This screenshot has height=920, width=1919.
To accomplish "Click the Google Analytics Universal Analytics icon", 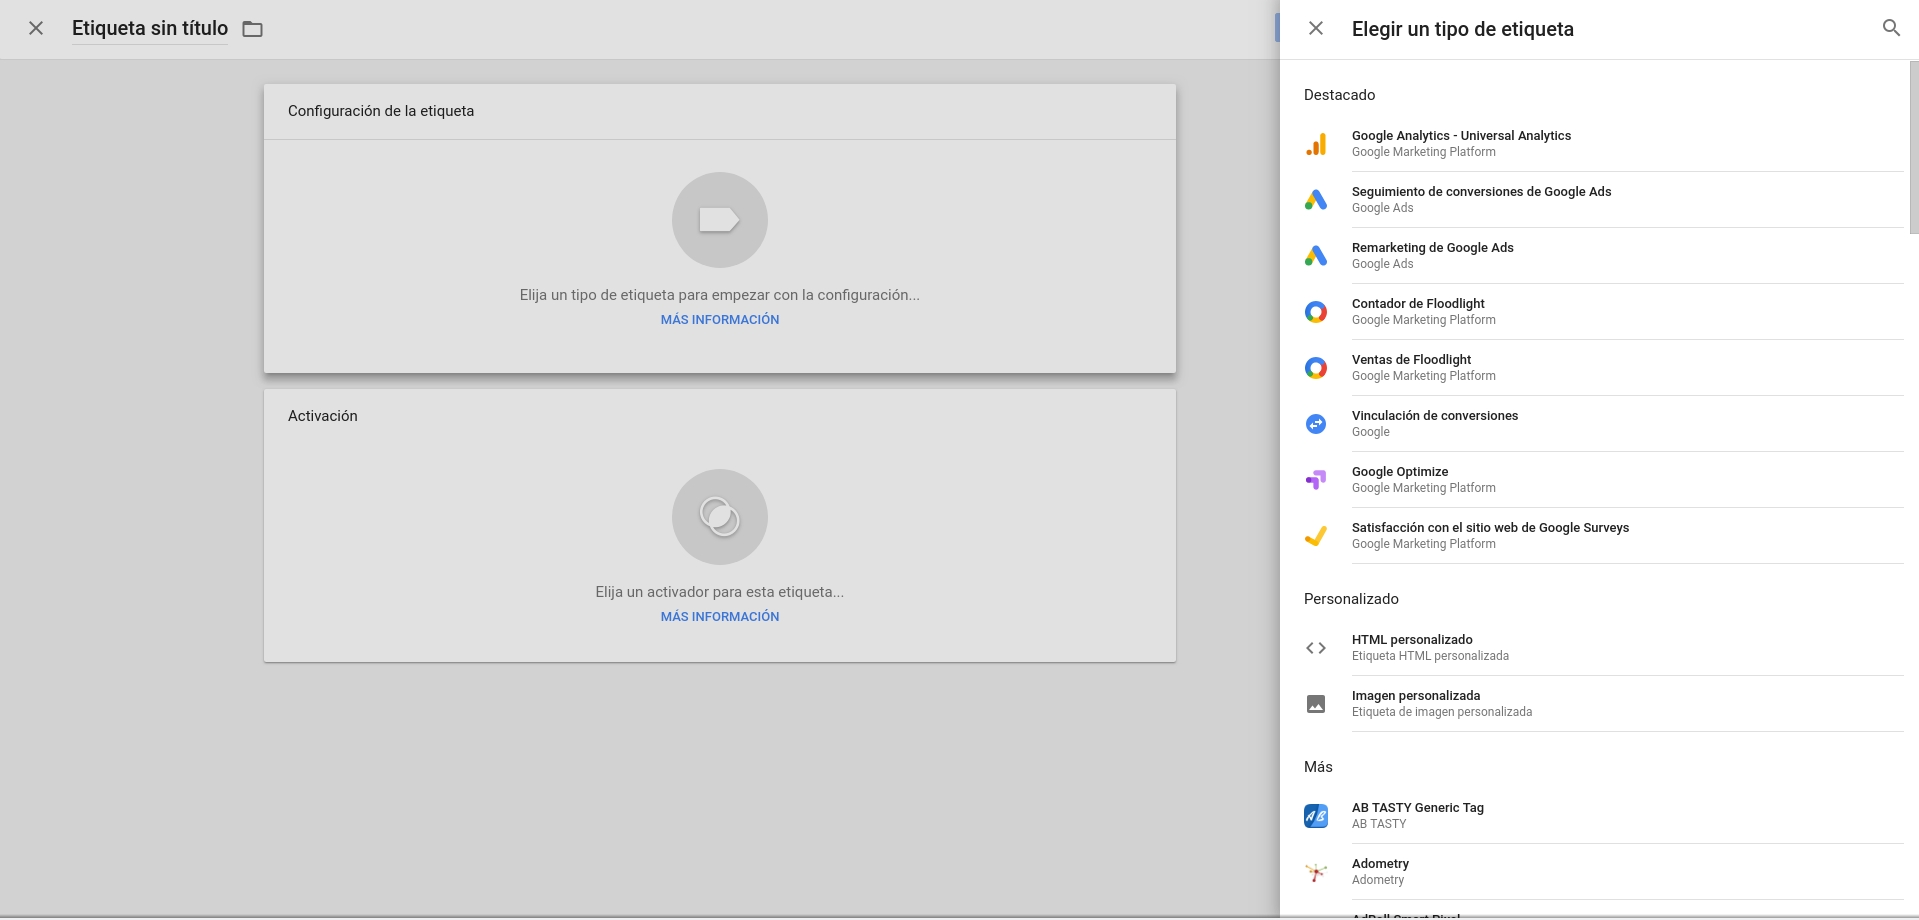I will coord(1316,144).
